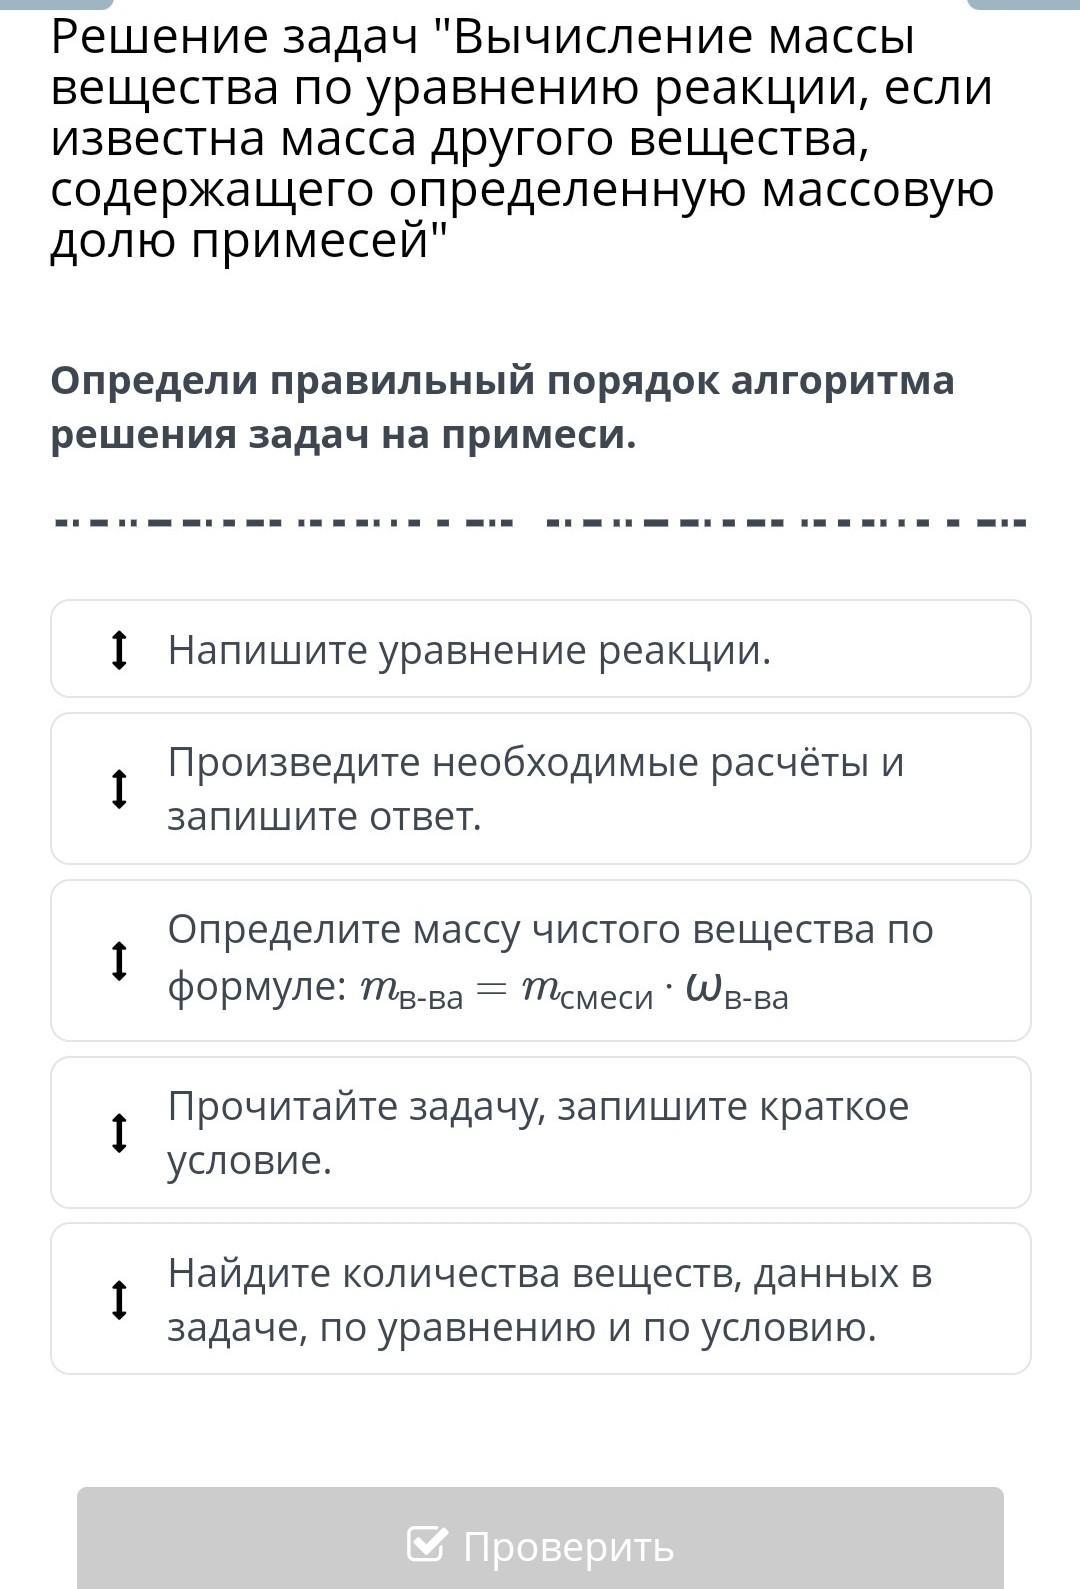Select the 'Прочитайте задачу, запишите краткое условие' text

tap(538, 1133)
